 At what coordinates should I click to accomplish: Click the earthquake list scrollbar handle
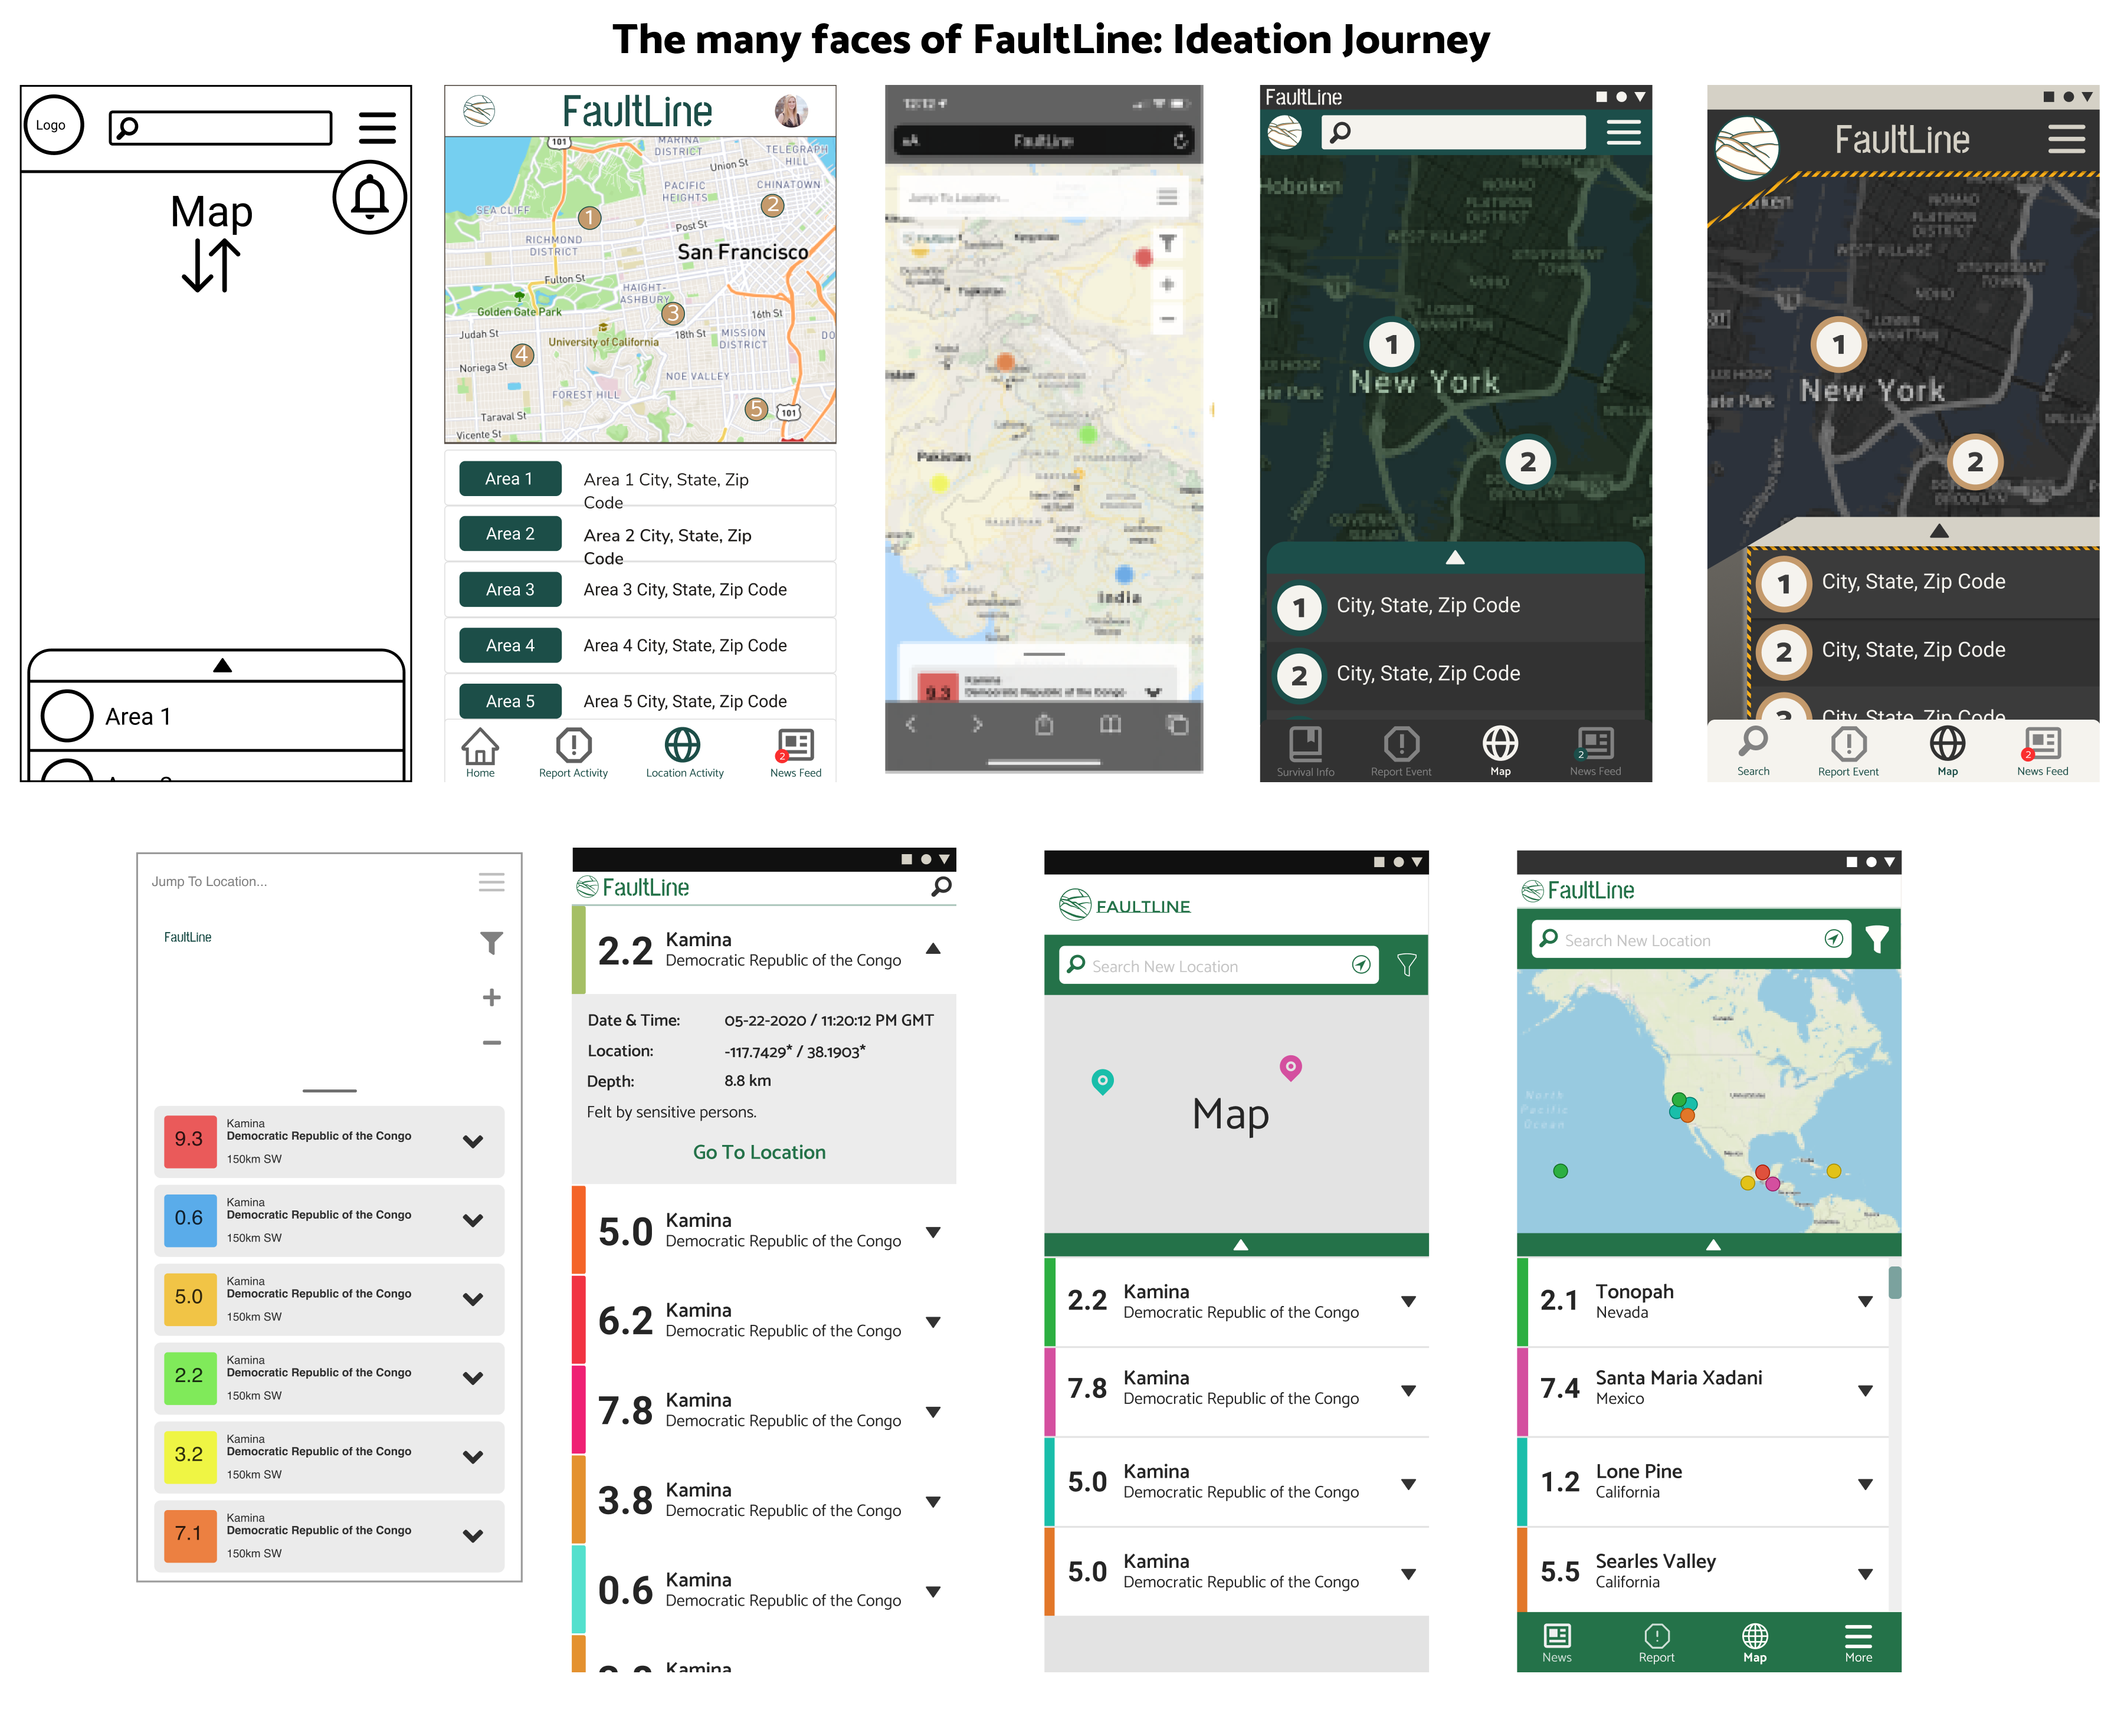point(1894,1282)
